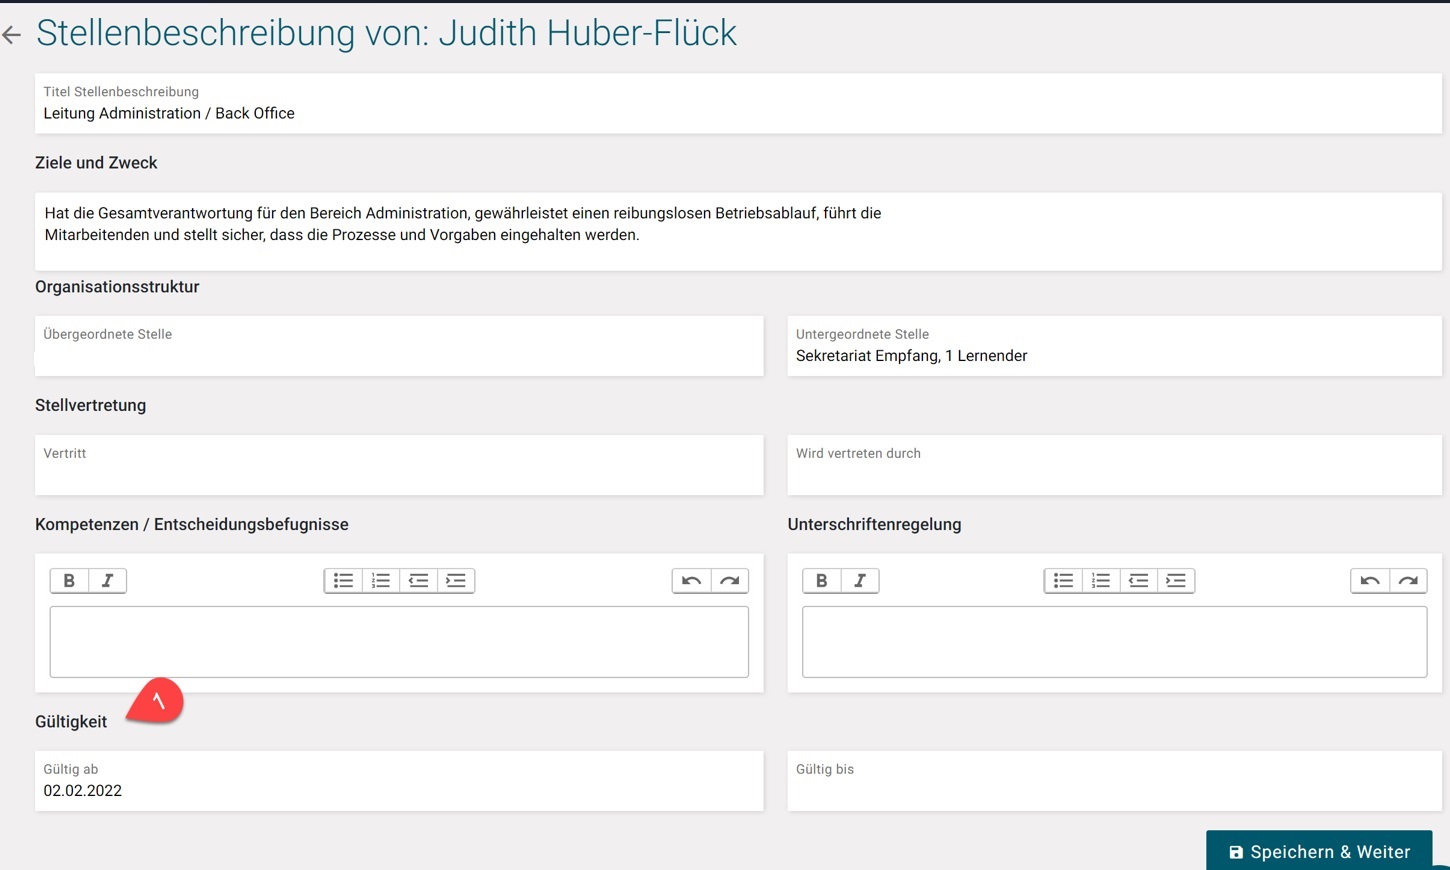Click the empty Gültig bis field
The width and height of the screenshot is (1450, 870).
point(1114,790)
